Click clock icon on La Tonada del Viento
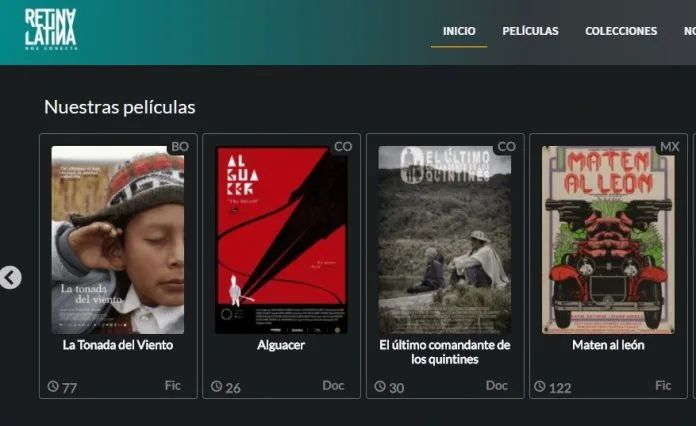This screenshot has height=426, width=696. click(x=53, y=386)
